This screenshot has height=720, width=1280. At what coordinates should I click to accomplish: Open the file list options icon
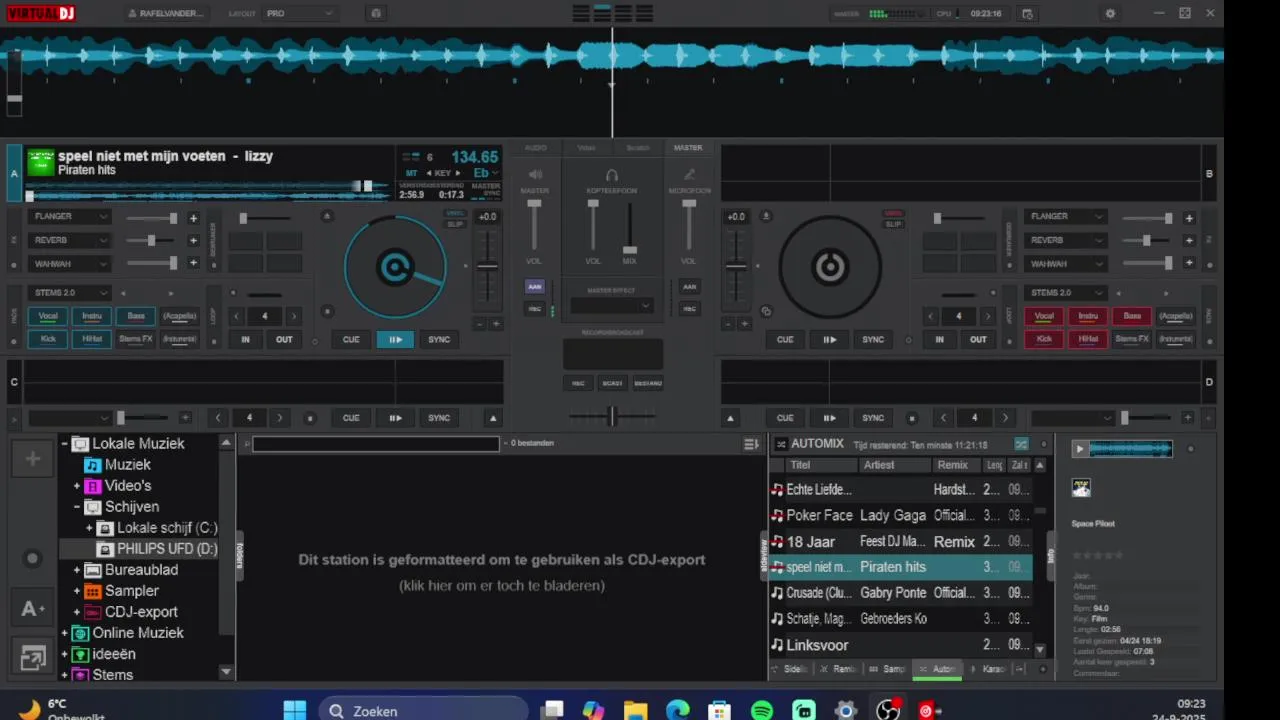(x=752, y=444)
